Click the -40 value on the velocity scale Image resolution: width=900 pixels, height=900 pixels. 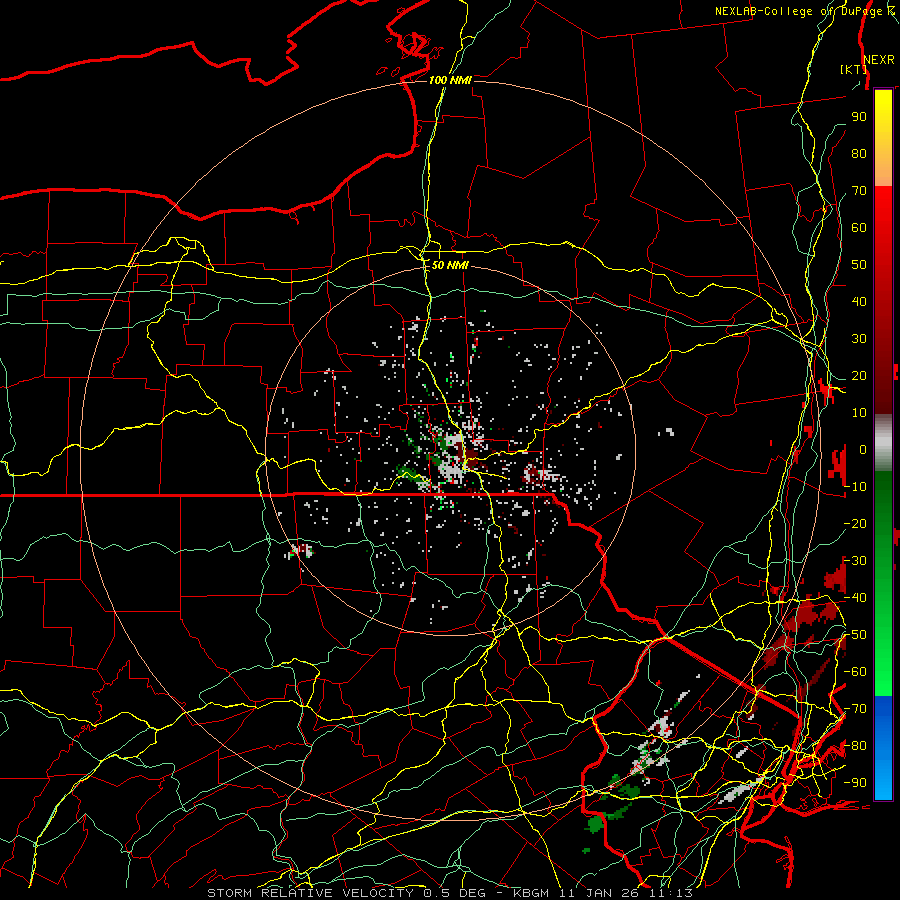pyautogui.click(x=855, y=598)
